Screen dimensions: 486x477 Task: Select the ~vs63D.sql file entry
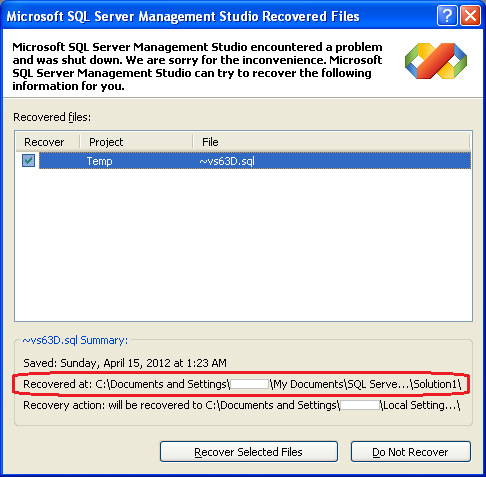[227, 161]
